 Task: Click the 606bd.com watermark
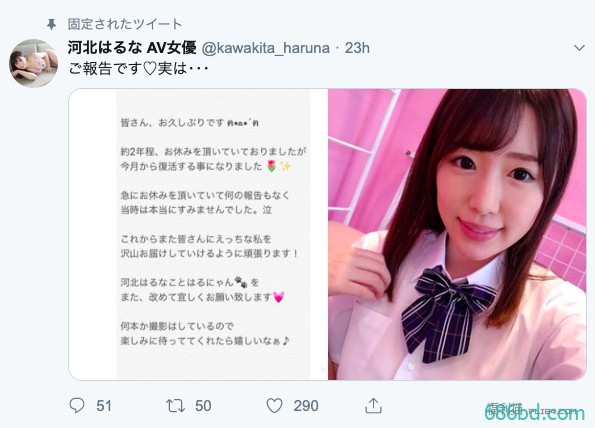click(x=535, y=413)
